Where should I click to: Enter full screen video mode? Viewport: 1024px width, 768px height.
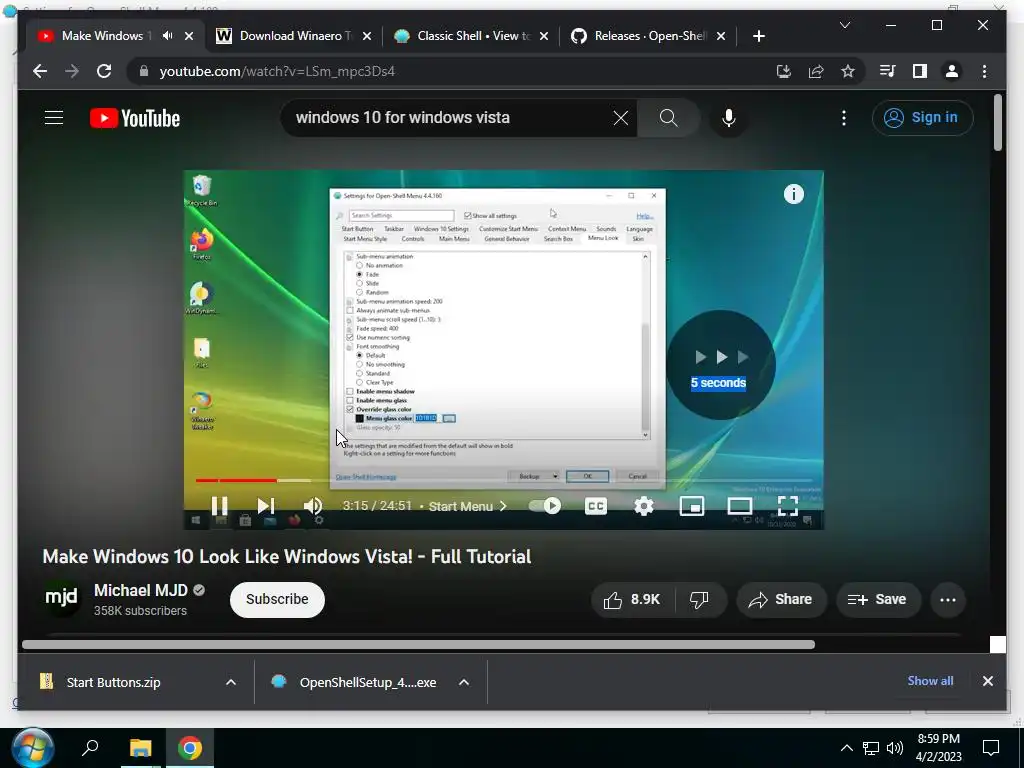(x=788, y=505)
